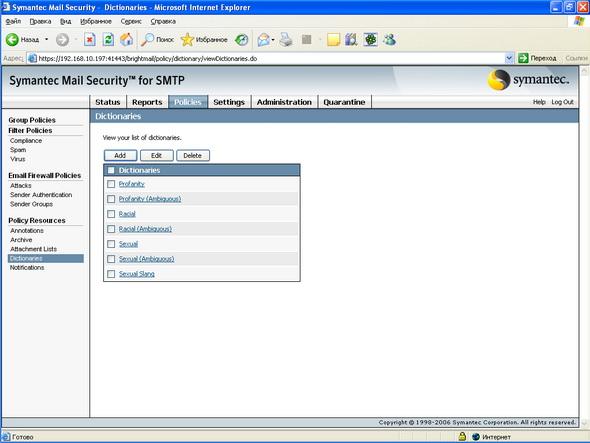
Task: Open Favorites star toolbar button
Action: 204,40
